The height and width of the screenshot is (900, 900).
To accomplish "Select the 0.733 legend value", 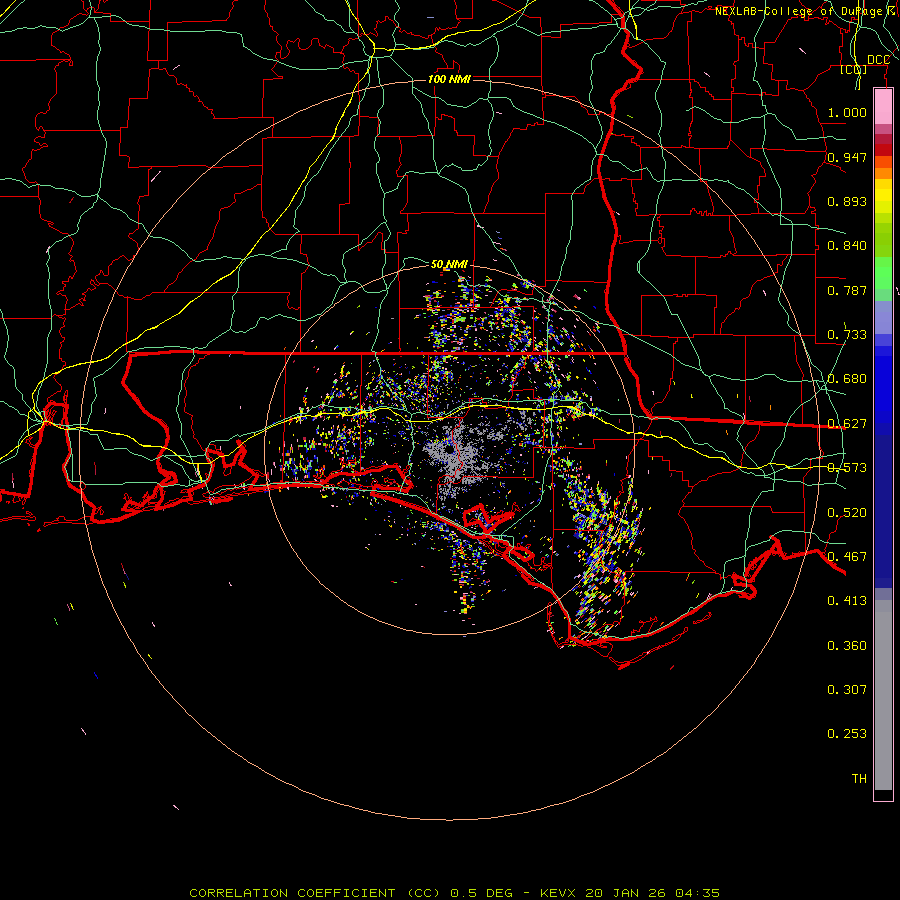I will [x=847, y=335].
